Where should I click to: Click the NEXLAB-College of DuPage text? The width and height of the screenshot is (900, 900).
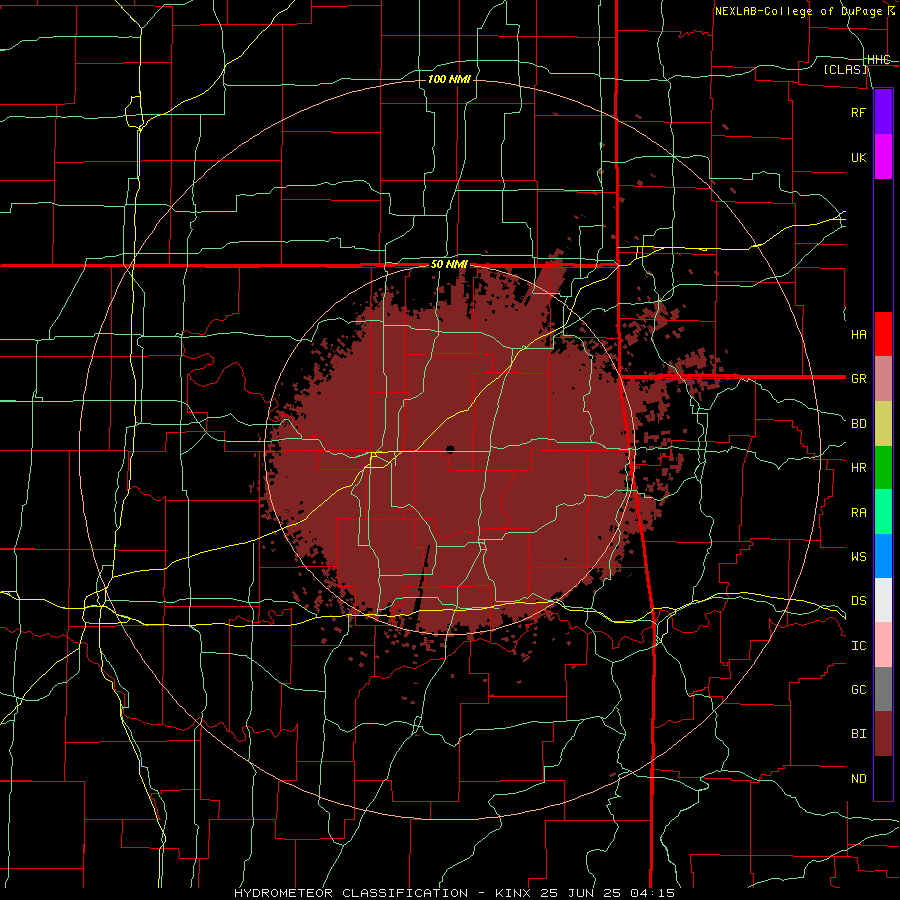point(799,11)
